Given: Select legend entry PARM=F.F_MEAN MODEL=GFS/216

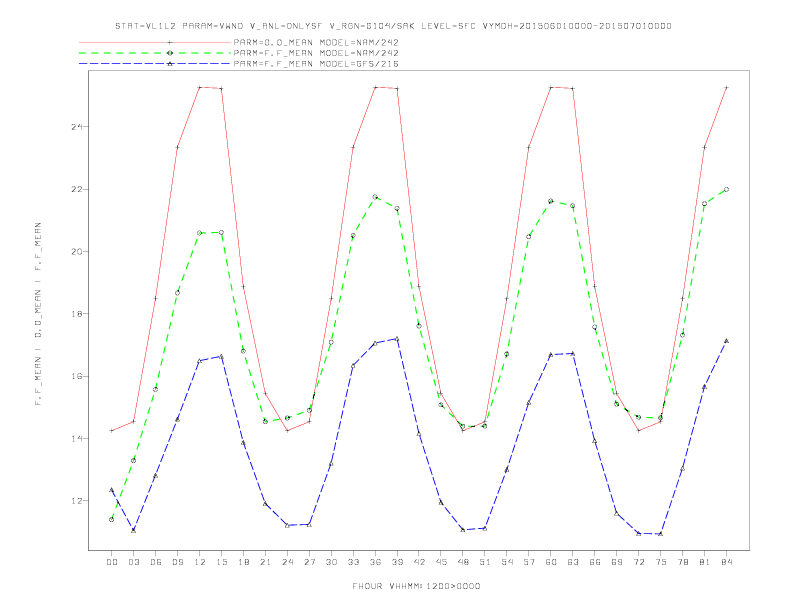Looking at the screenshot, I should point(316,64).
